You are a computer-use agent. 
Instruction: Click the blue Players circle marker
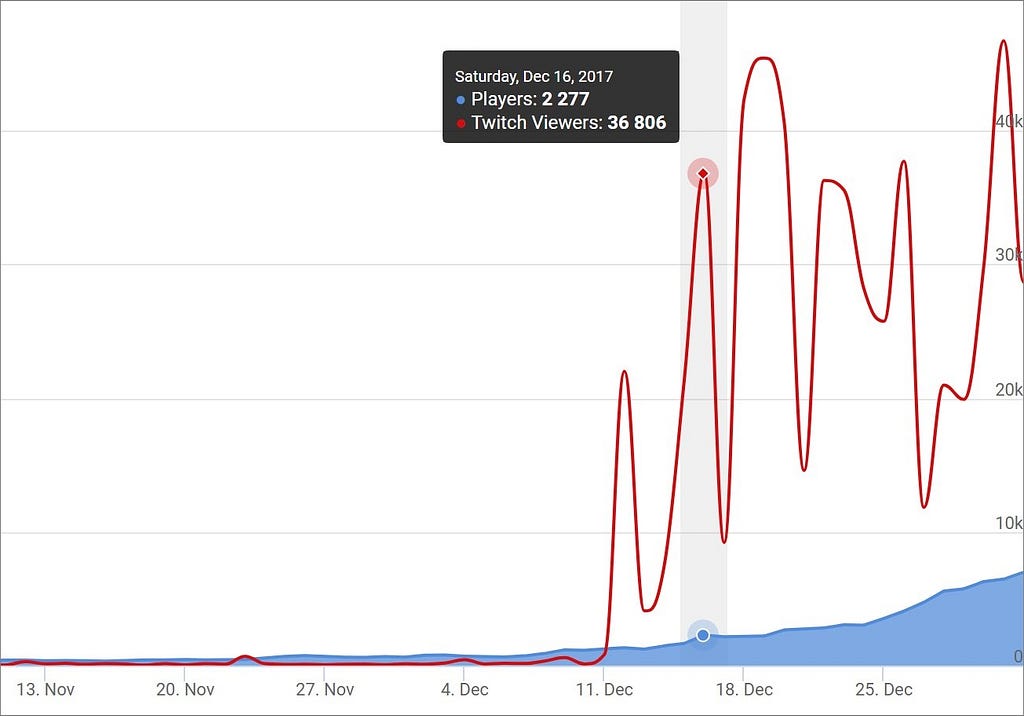click(x=703, y=635)
